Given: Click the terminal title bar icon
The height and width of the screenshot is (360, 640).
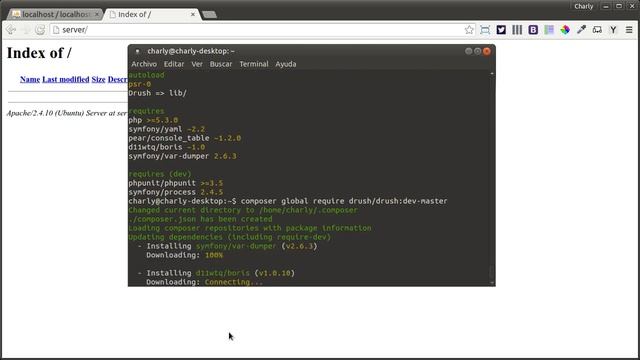Looking at the screenshot, I should (x=138, y=51).
